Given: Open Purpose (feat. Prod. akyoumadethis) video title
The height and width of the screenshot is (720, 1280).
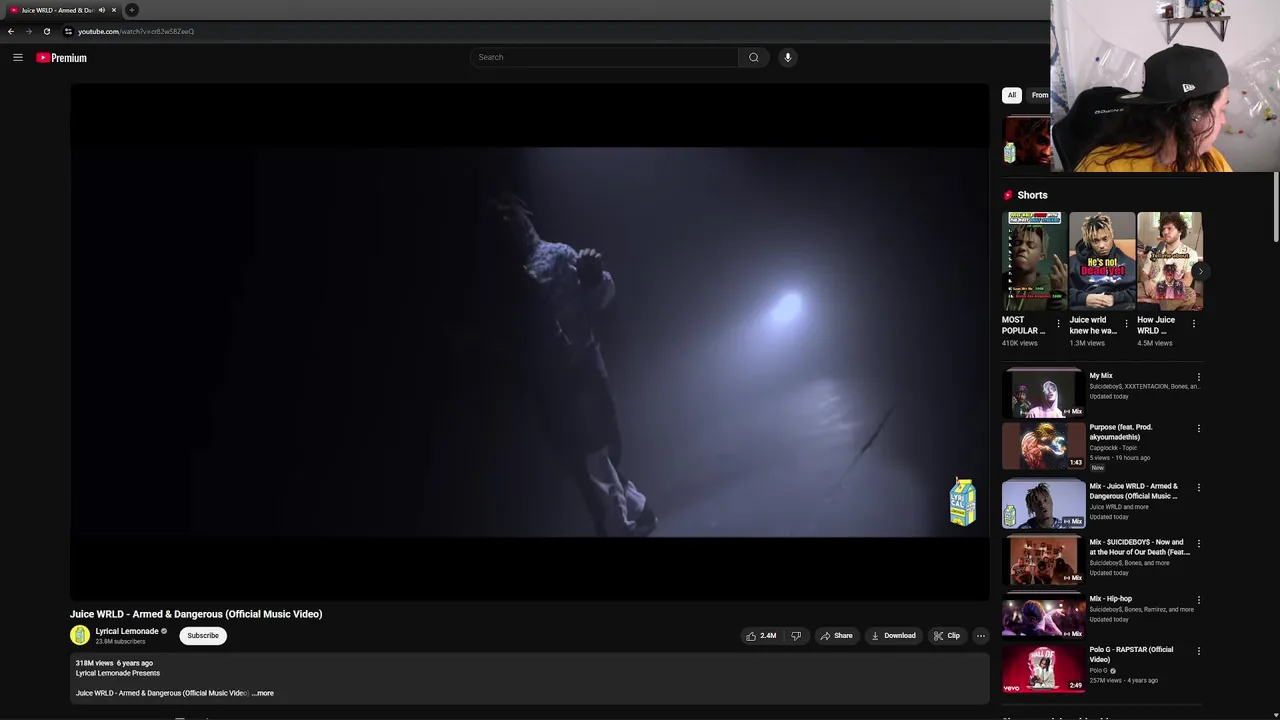Looking at the screenshot, I should (x=1121, y=432).
